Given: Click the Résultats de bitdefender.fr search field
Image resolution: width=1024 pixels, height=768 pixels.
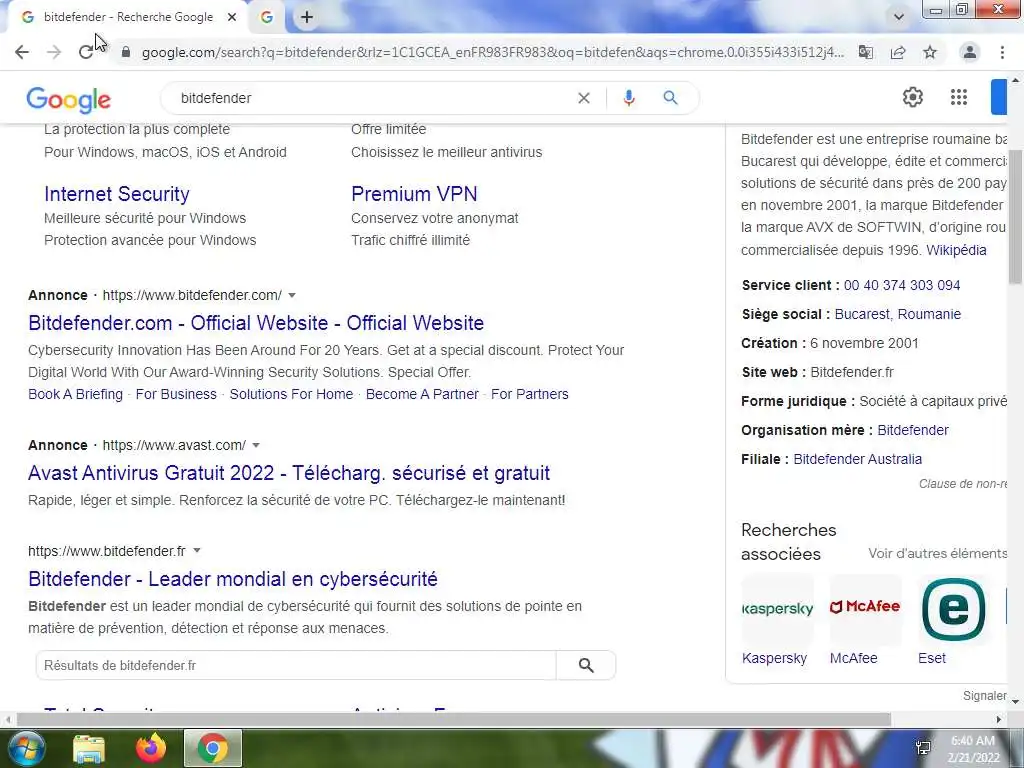Looking at the screenshot, I should [x=296, y=665].
